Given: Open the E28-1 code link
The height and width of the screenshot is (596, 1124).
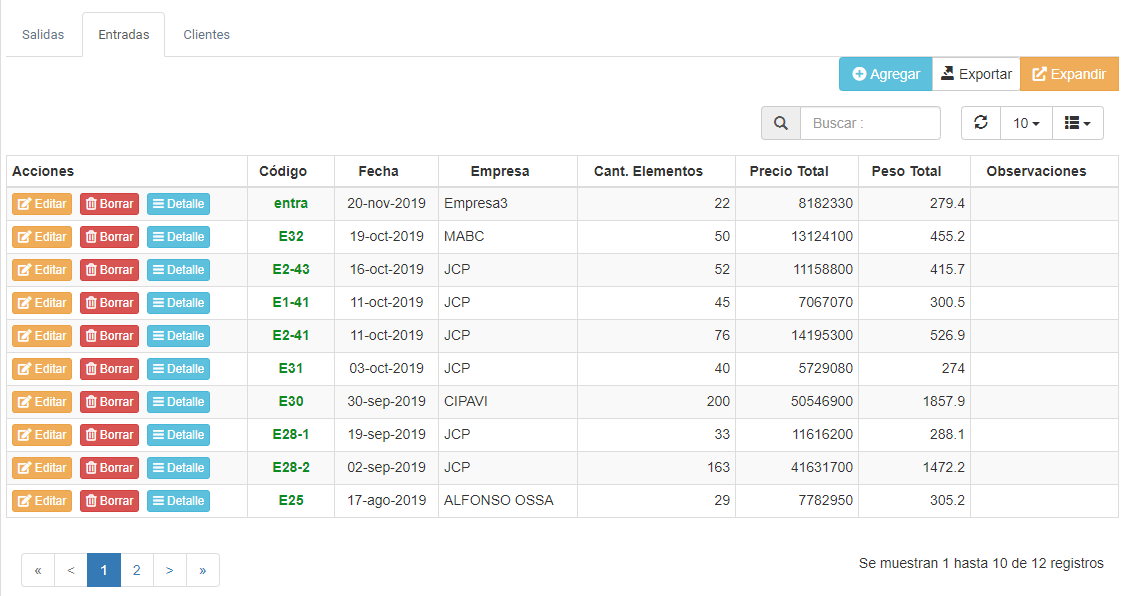Looking at the screenshot, I should [291, 435].
